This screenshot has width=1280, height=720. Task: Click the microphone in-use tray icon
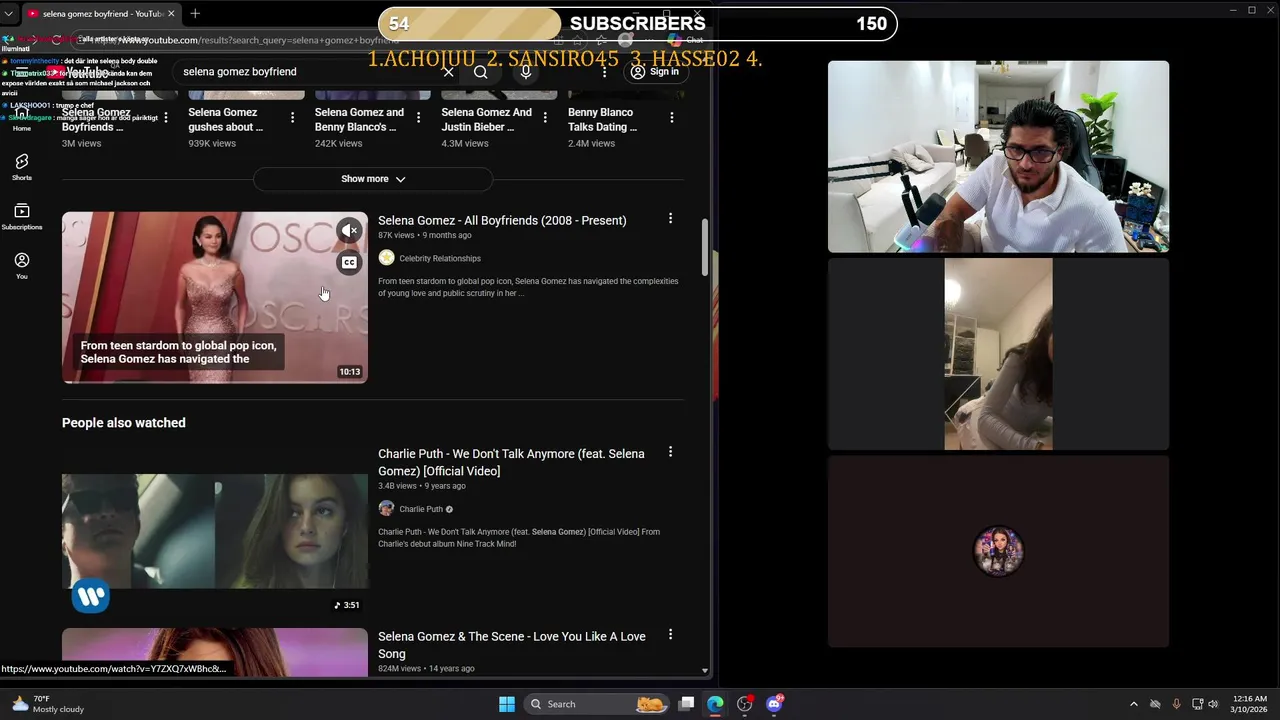[x=1176, y=704]
